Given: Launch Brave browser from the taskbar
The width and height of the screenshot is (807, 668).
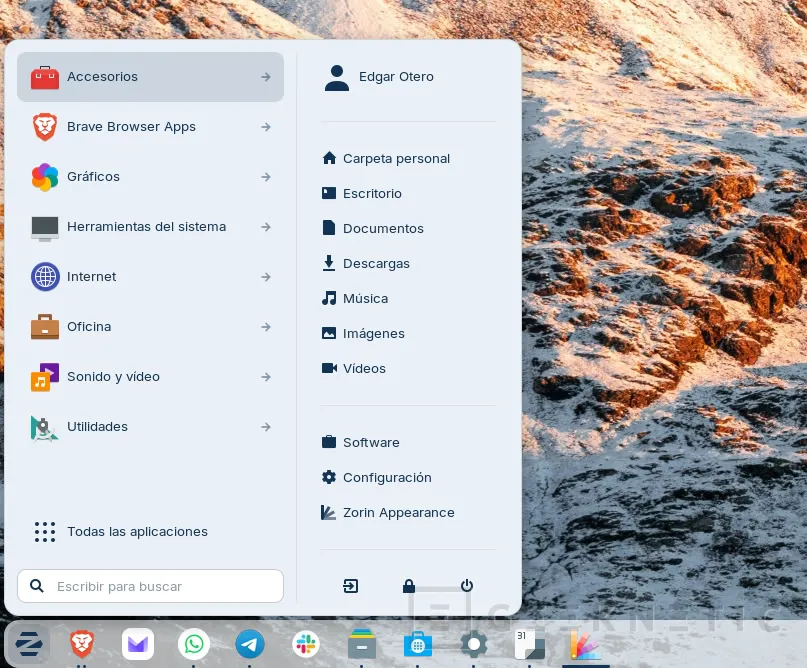Looking at the screenshot, I should pyautogui.click(x=82, y=644).
